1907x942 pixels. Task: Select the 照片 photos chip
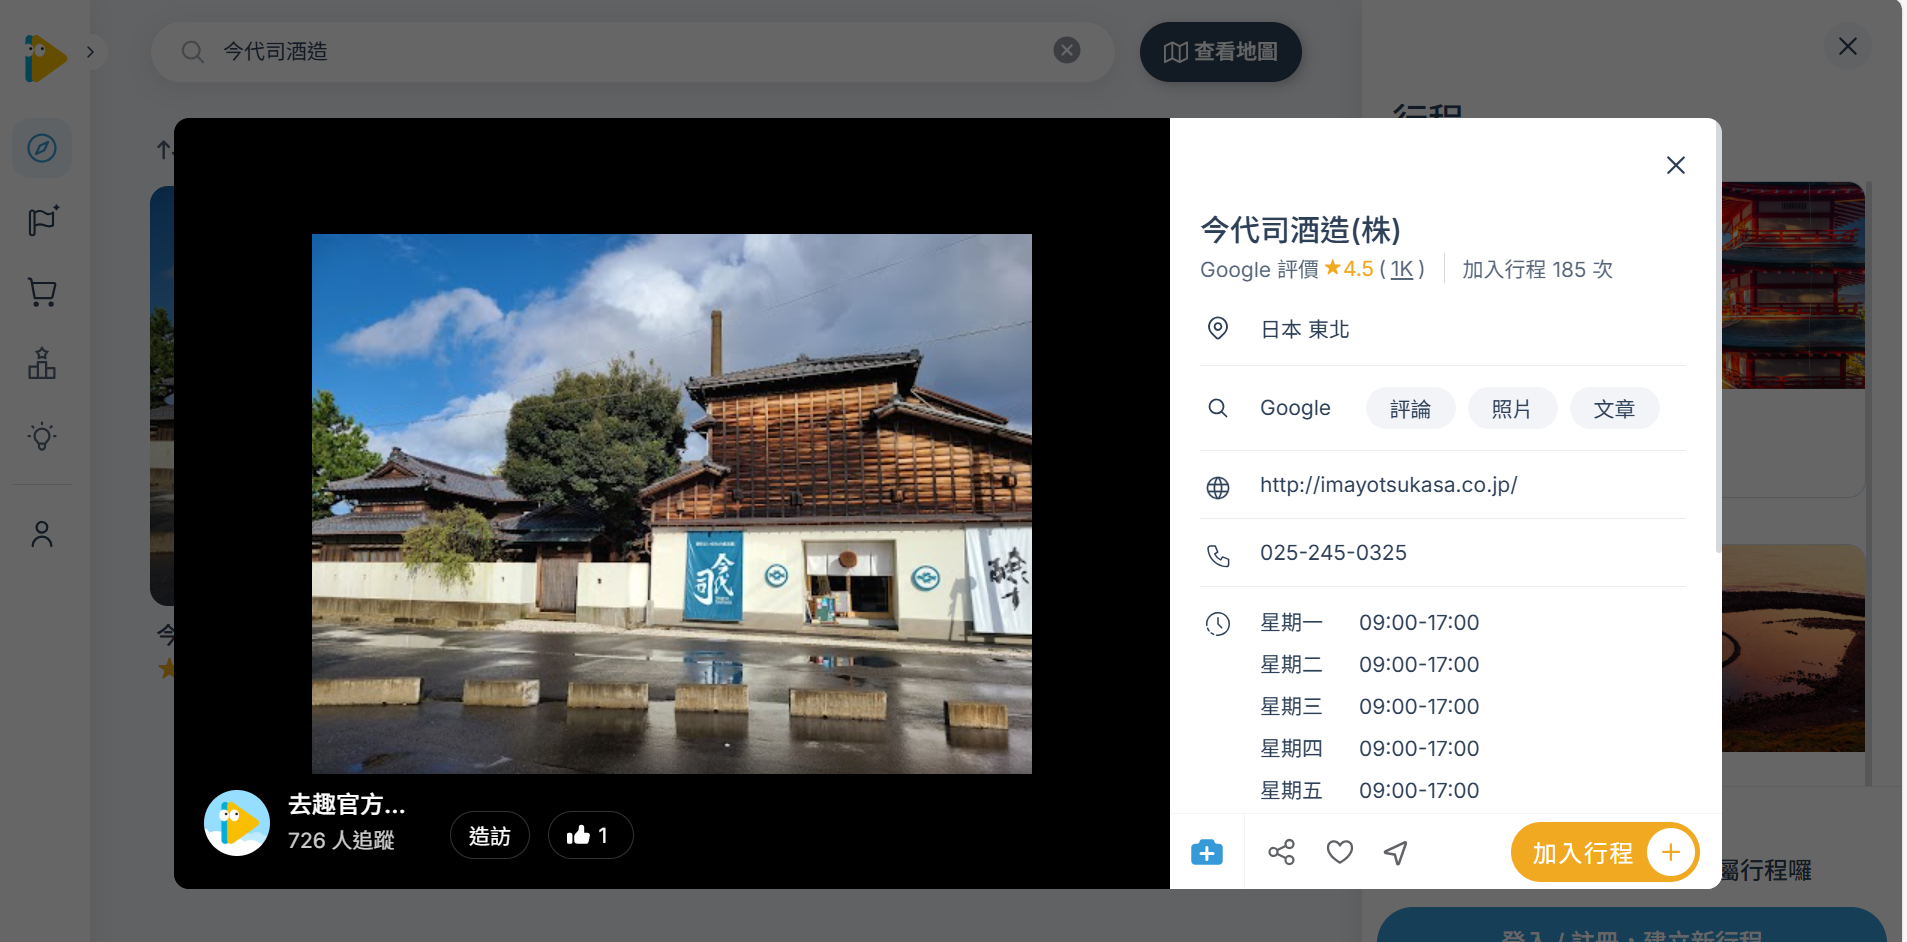1512,409
